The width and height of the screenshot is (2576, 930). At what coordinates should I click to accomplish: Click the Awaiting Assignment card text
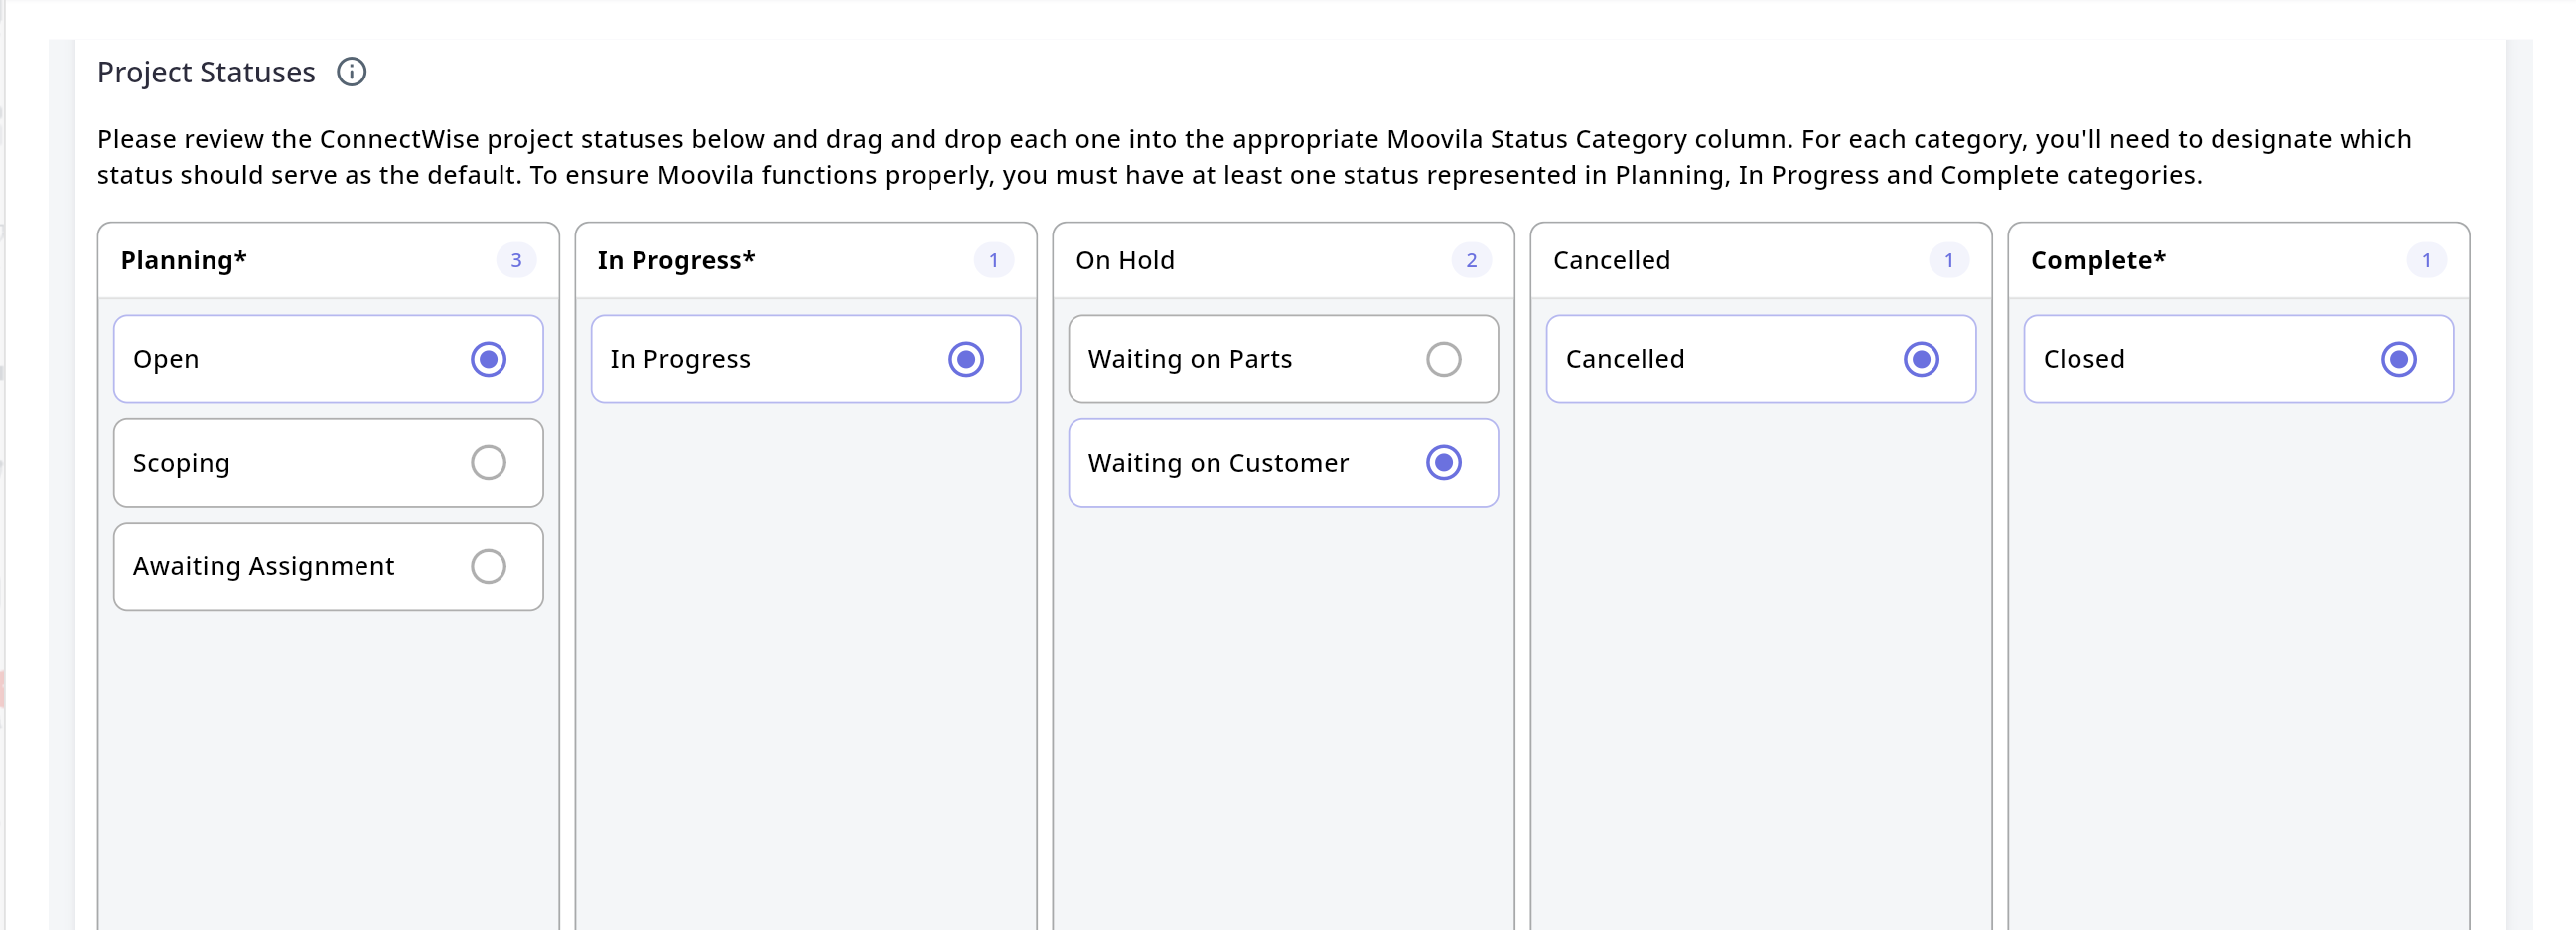263,567
